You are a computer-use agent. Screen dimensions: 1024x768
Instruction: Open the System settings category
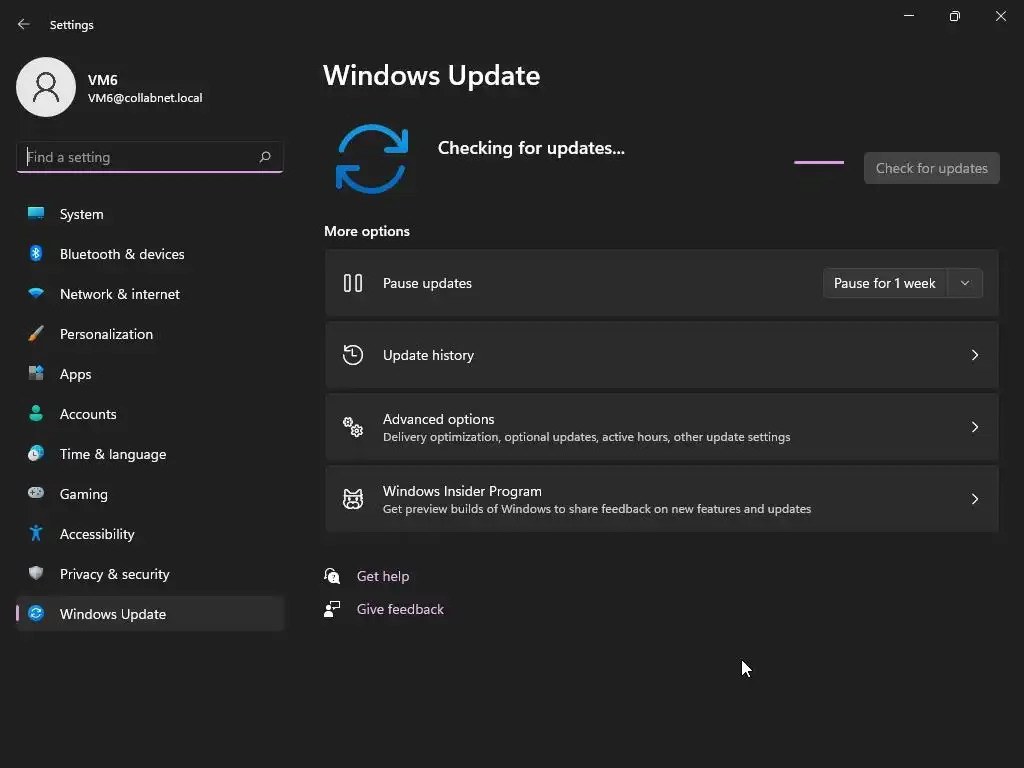click(x=150, y=214)
